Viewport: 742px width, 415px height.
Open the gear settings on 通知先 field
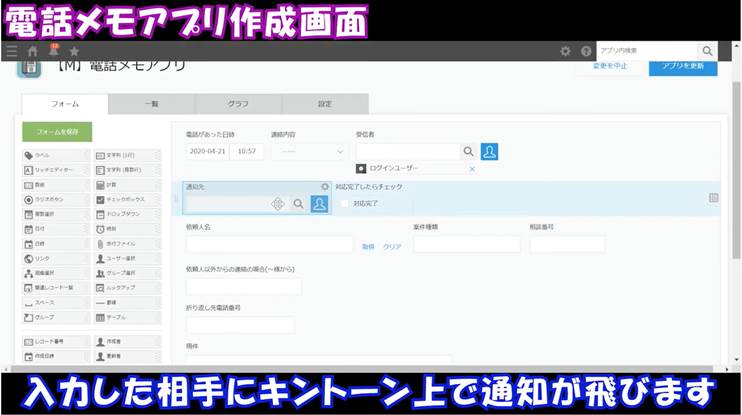click(325, 186)
